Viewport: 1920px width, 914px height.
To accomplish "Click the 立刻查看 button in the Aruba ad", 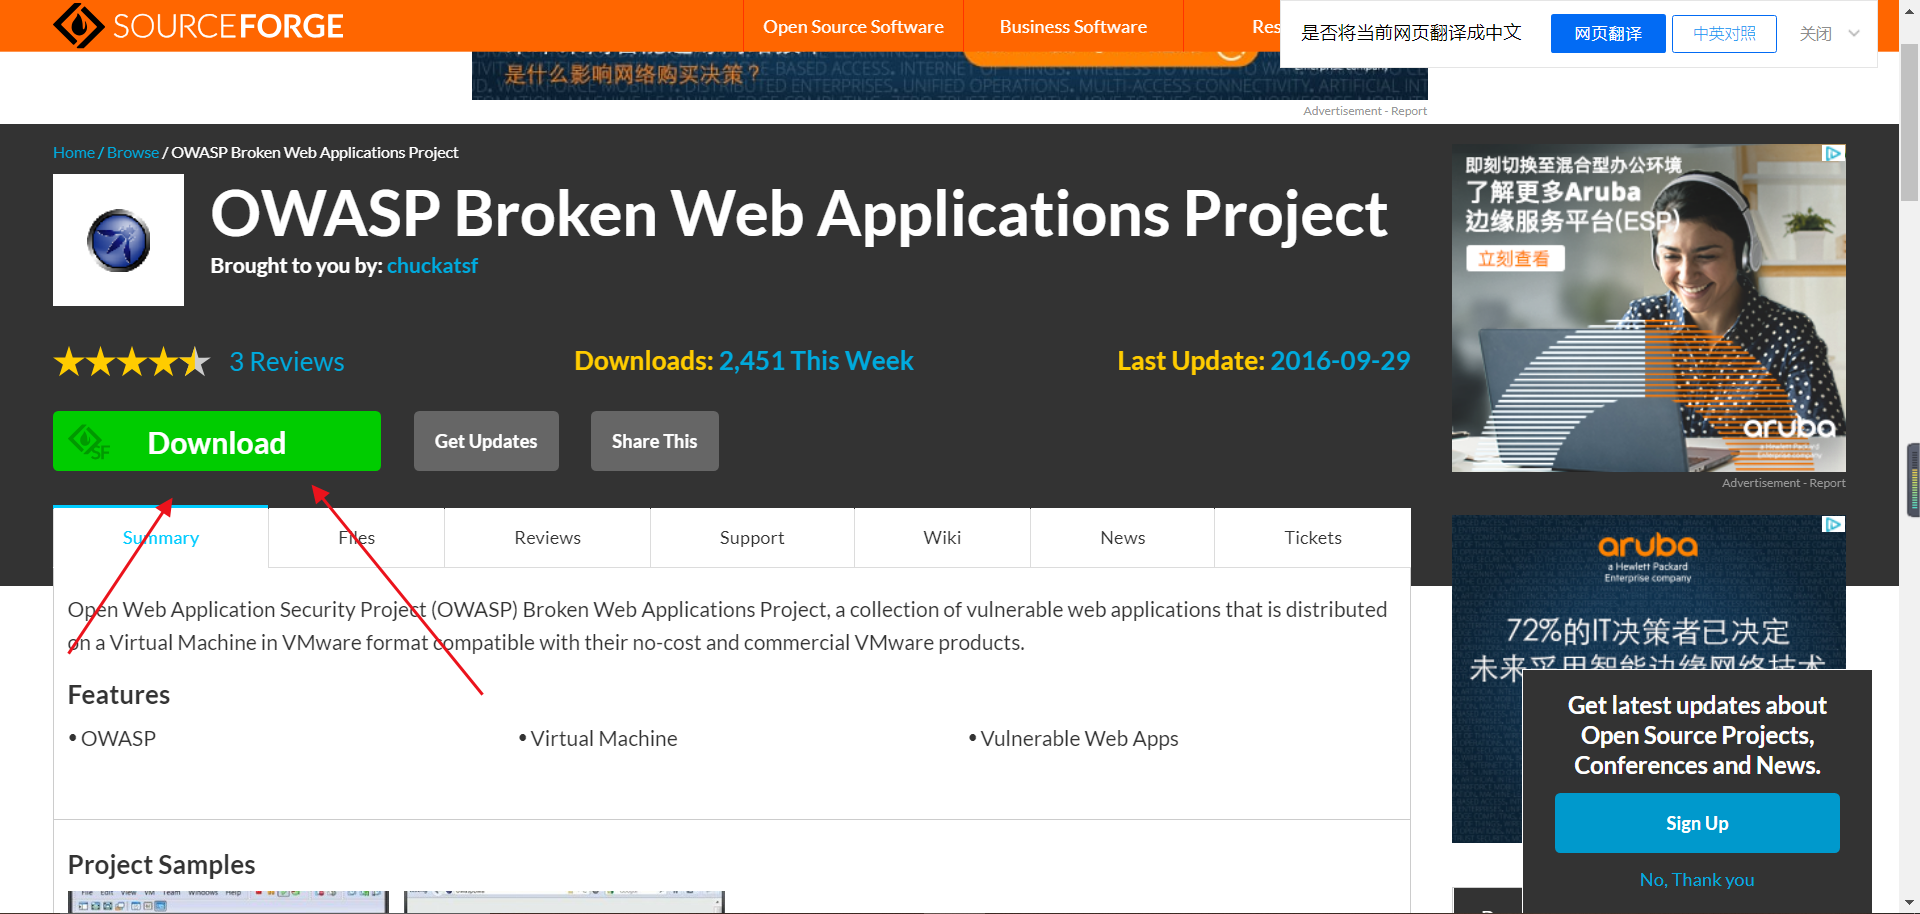I will tap(1514, 259).
